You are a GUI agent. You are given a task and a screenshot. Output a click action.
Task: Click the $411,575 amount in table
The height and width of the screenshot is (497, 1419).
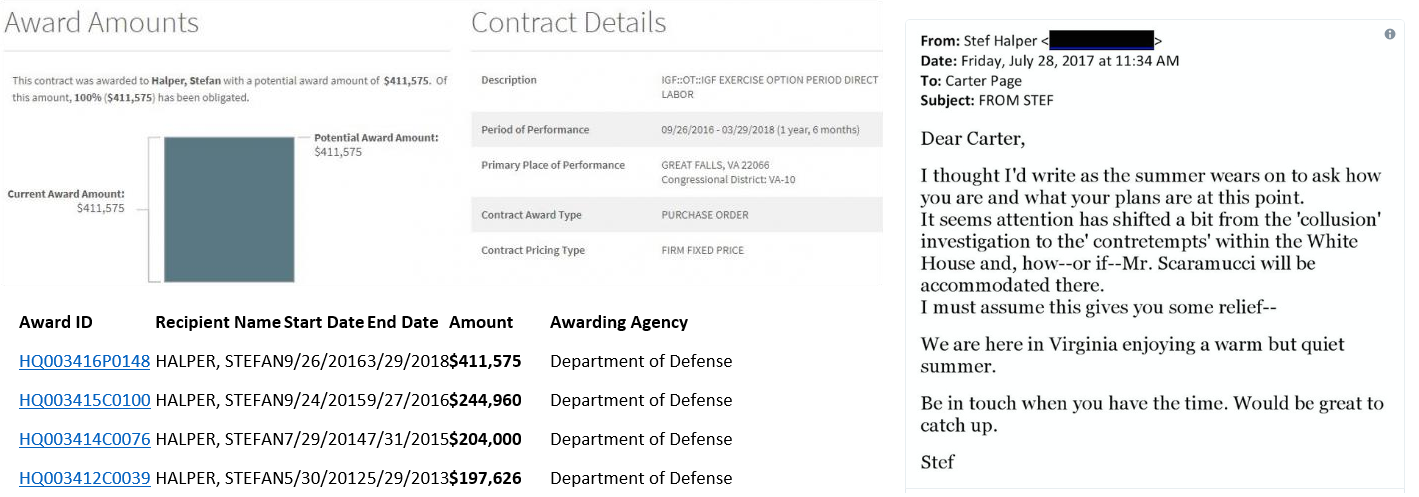[x=485, y=361]
